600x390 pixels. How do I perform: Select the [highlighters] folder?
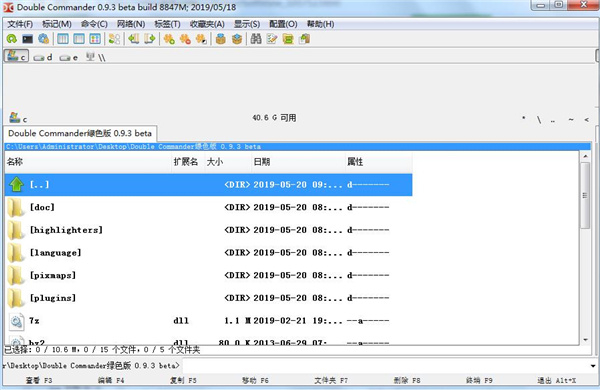(x=209, y=230)
